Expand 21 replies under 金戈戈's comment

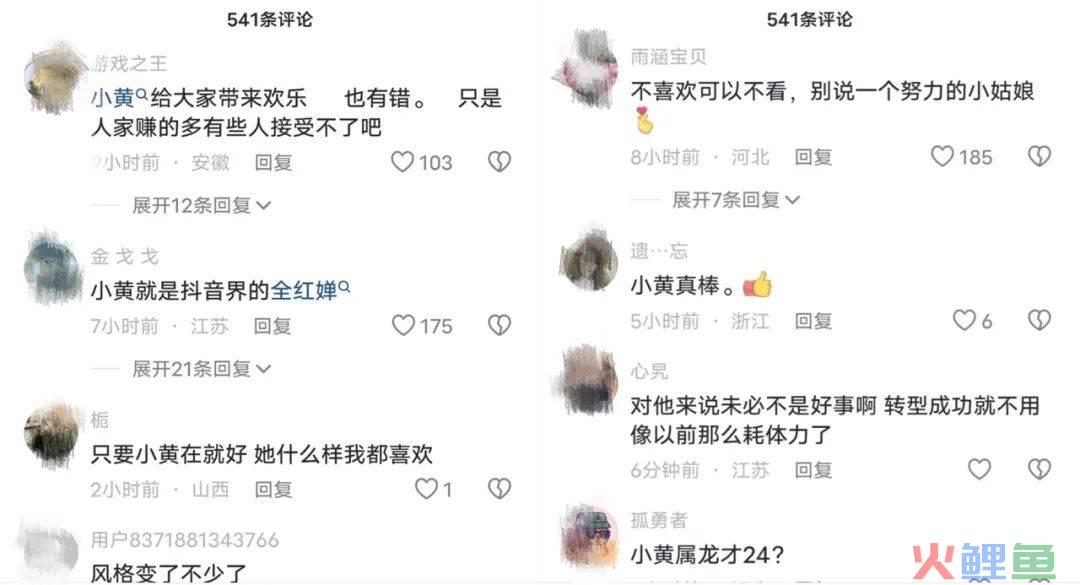(x=201, y=369)
